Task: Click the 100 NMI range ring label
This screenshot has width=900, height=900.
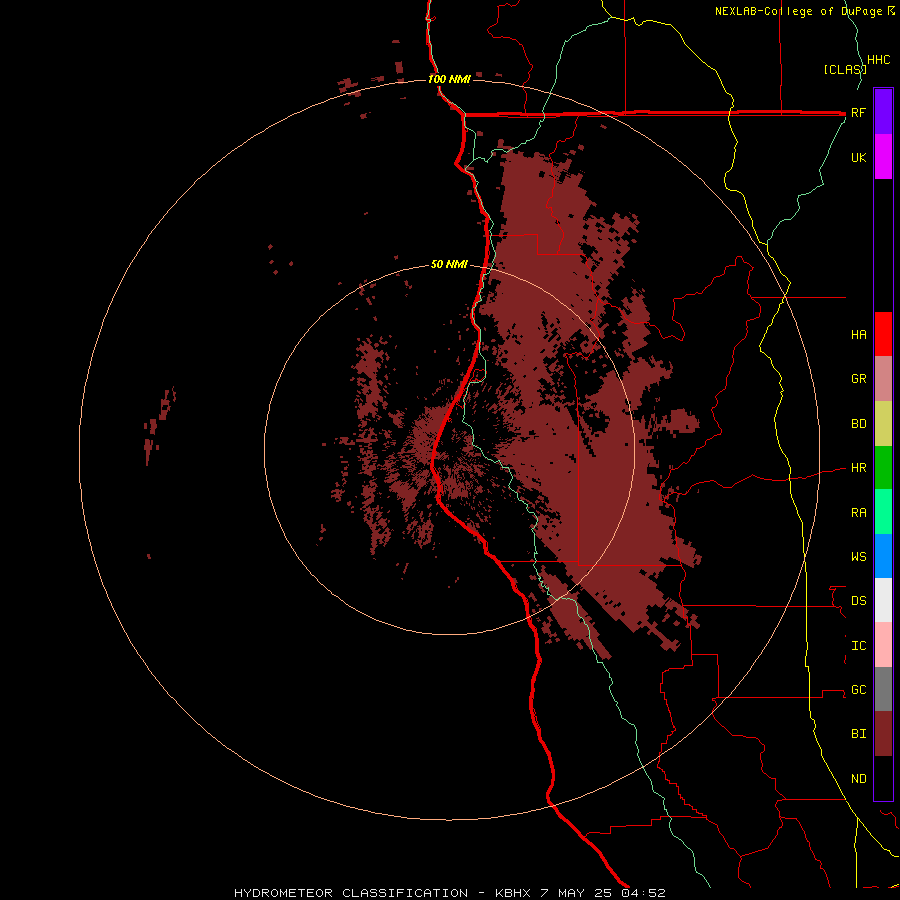Action: [x=449, y=79]
